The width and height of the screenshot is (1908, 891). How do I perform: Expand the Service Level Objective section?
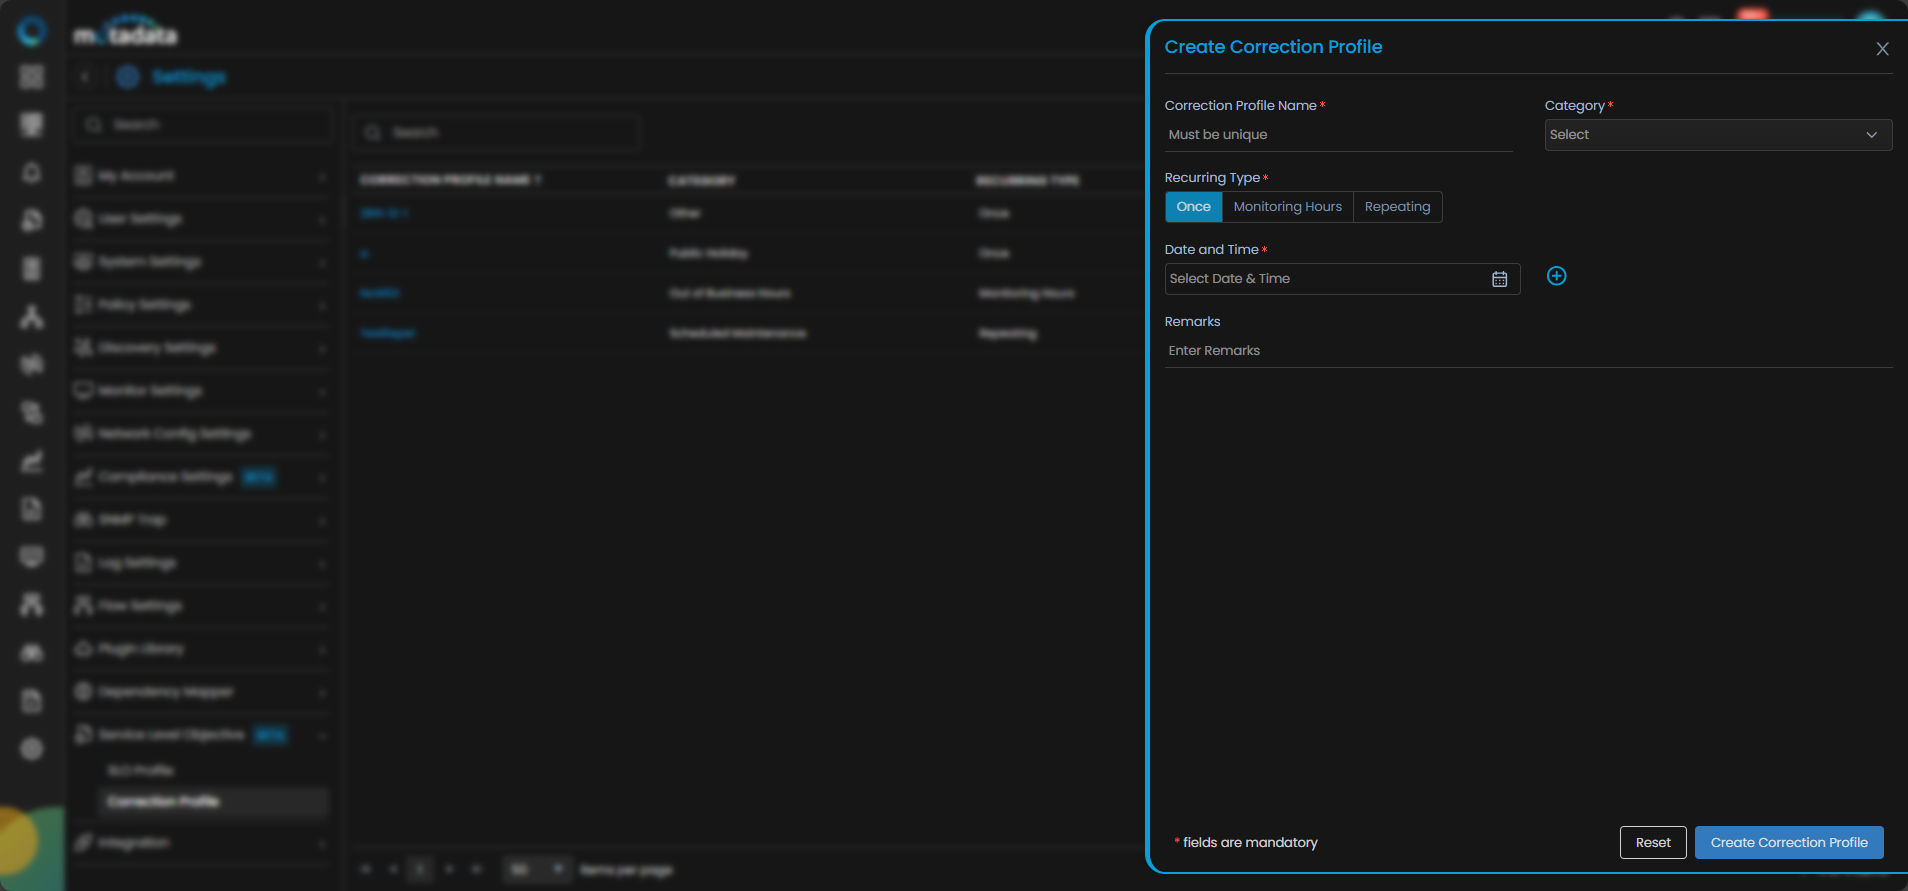click(200, 735)
